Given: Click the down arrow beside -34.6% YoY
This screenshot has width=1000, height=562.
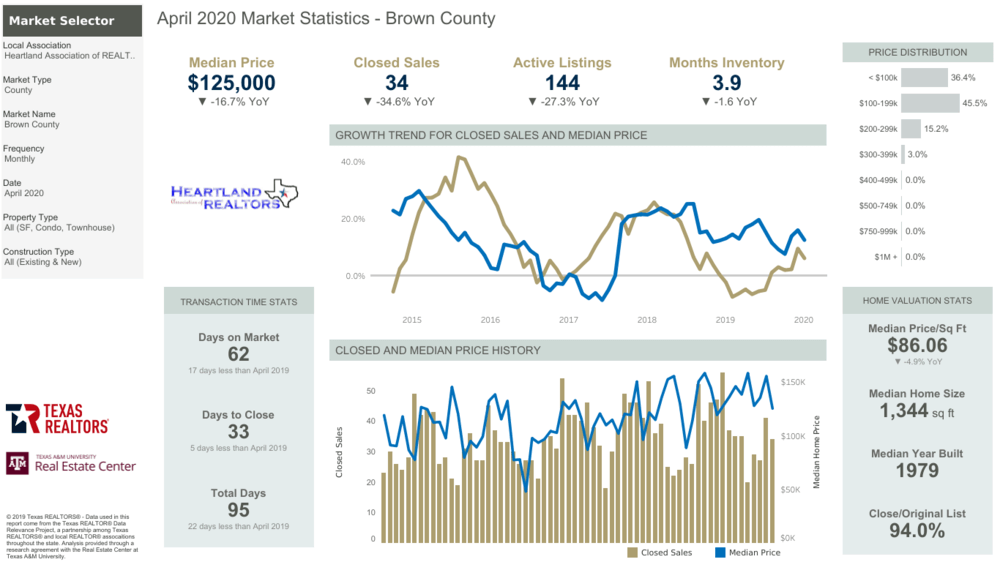Looking at the screenshot, I should pyautogui.click(x=367, y=102).
